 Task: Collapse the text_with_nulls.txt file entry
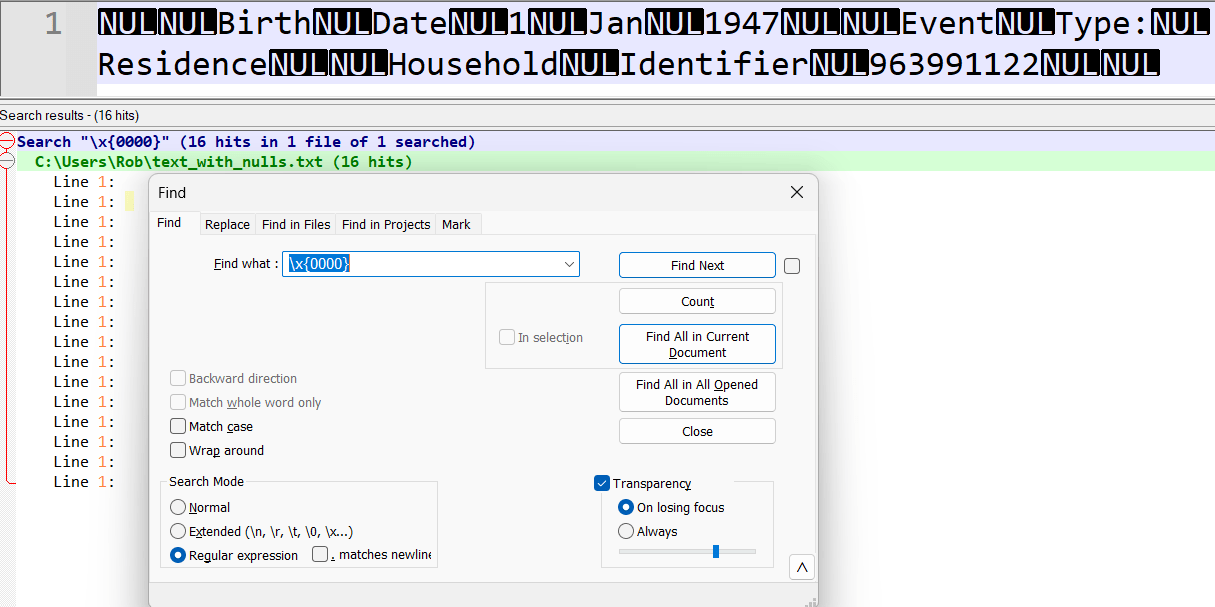tap(7, 160)
